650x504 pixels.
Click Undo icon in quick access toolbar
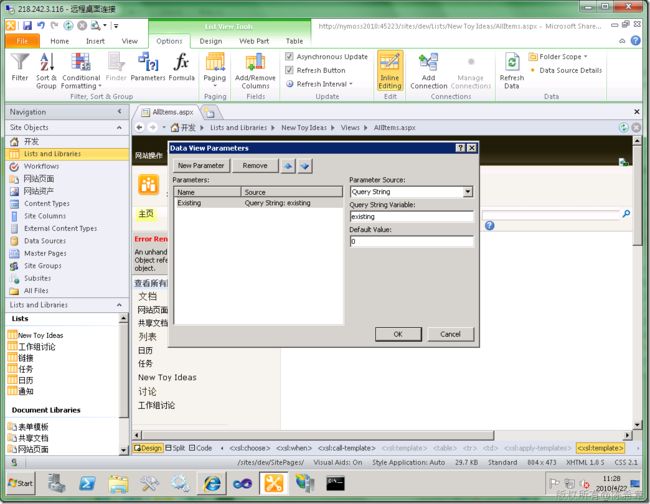click(41, 26)
